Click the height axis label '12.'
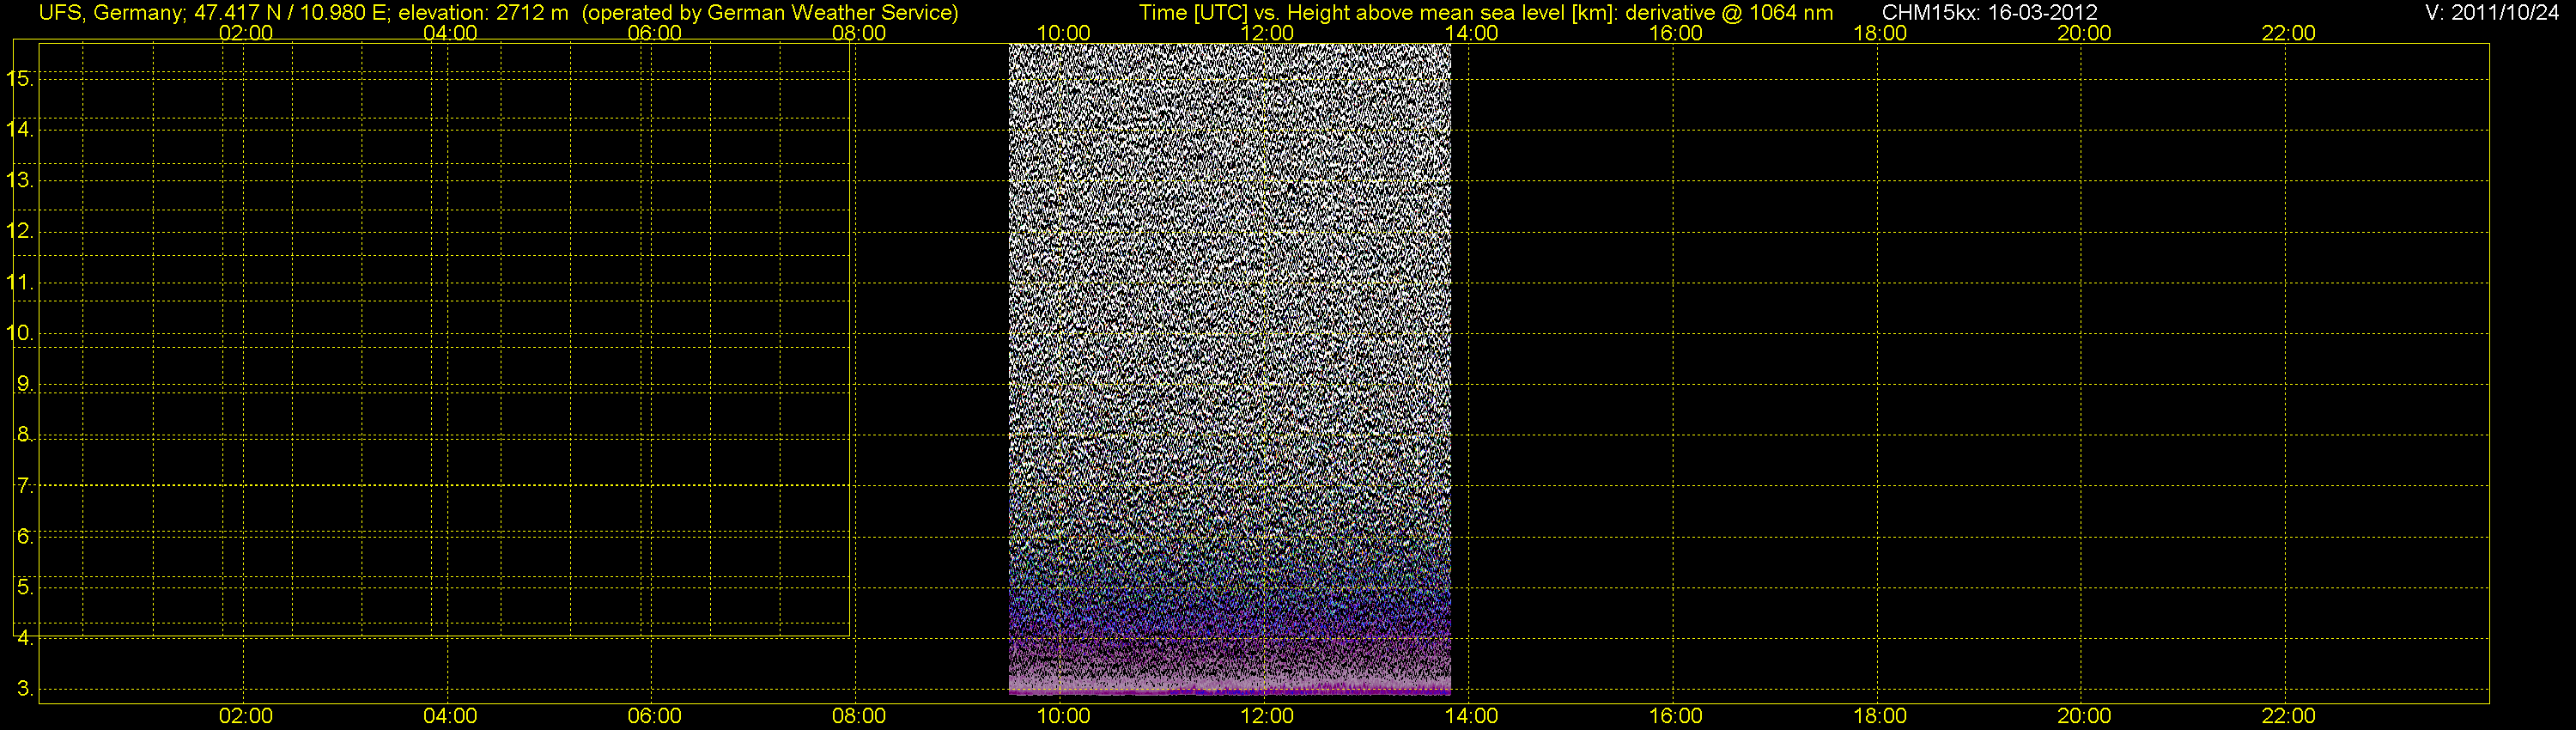Screen dimensions: 2576x730 click(x=20, y=231)
